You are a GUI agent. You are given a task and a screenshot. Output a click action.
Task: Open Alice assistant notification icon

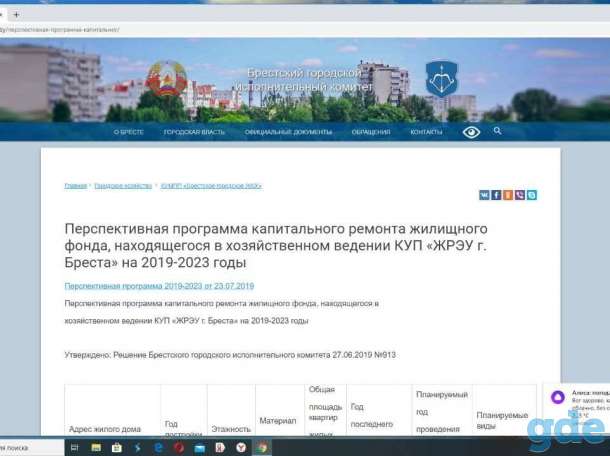point(558,397)
